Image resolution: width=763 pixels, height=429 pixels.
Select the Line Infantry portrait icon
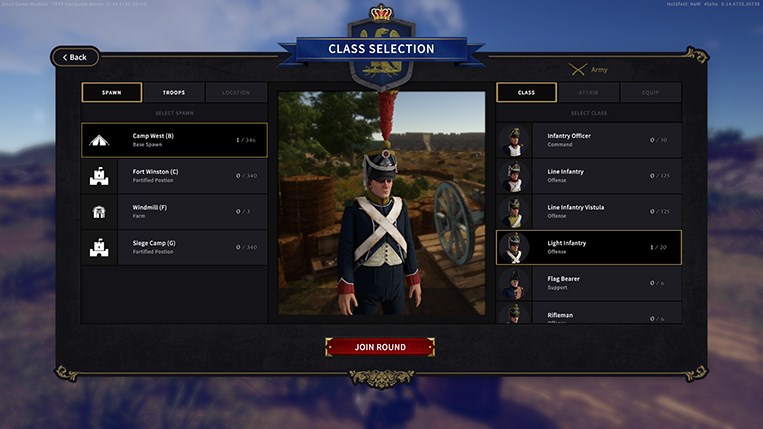tap(514, 176)
